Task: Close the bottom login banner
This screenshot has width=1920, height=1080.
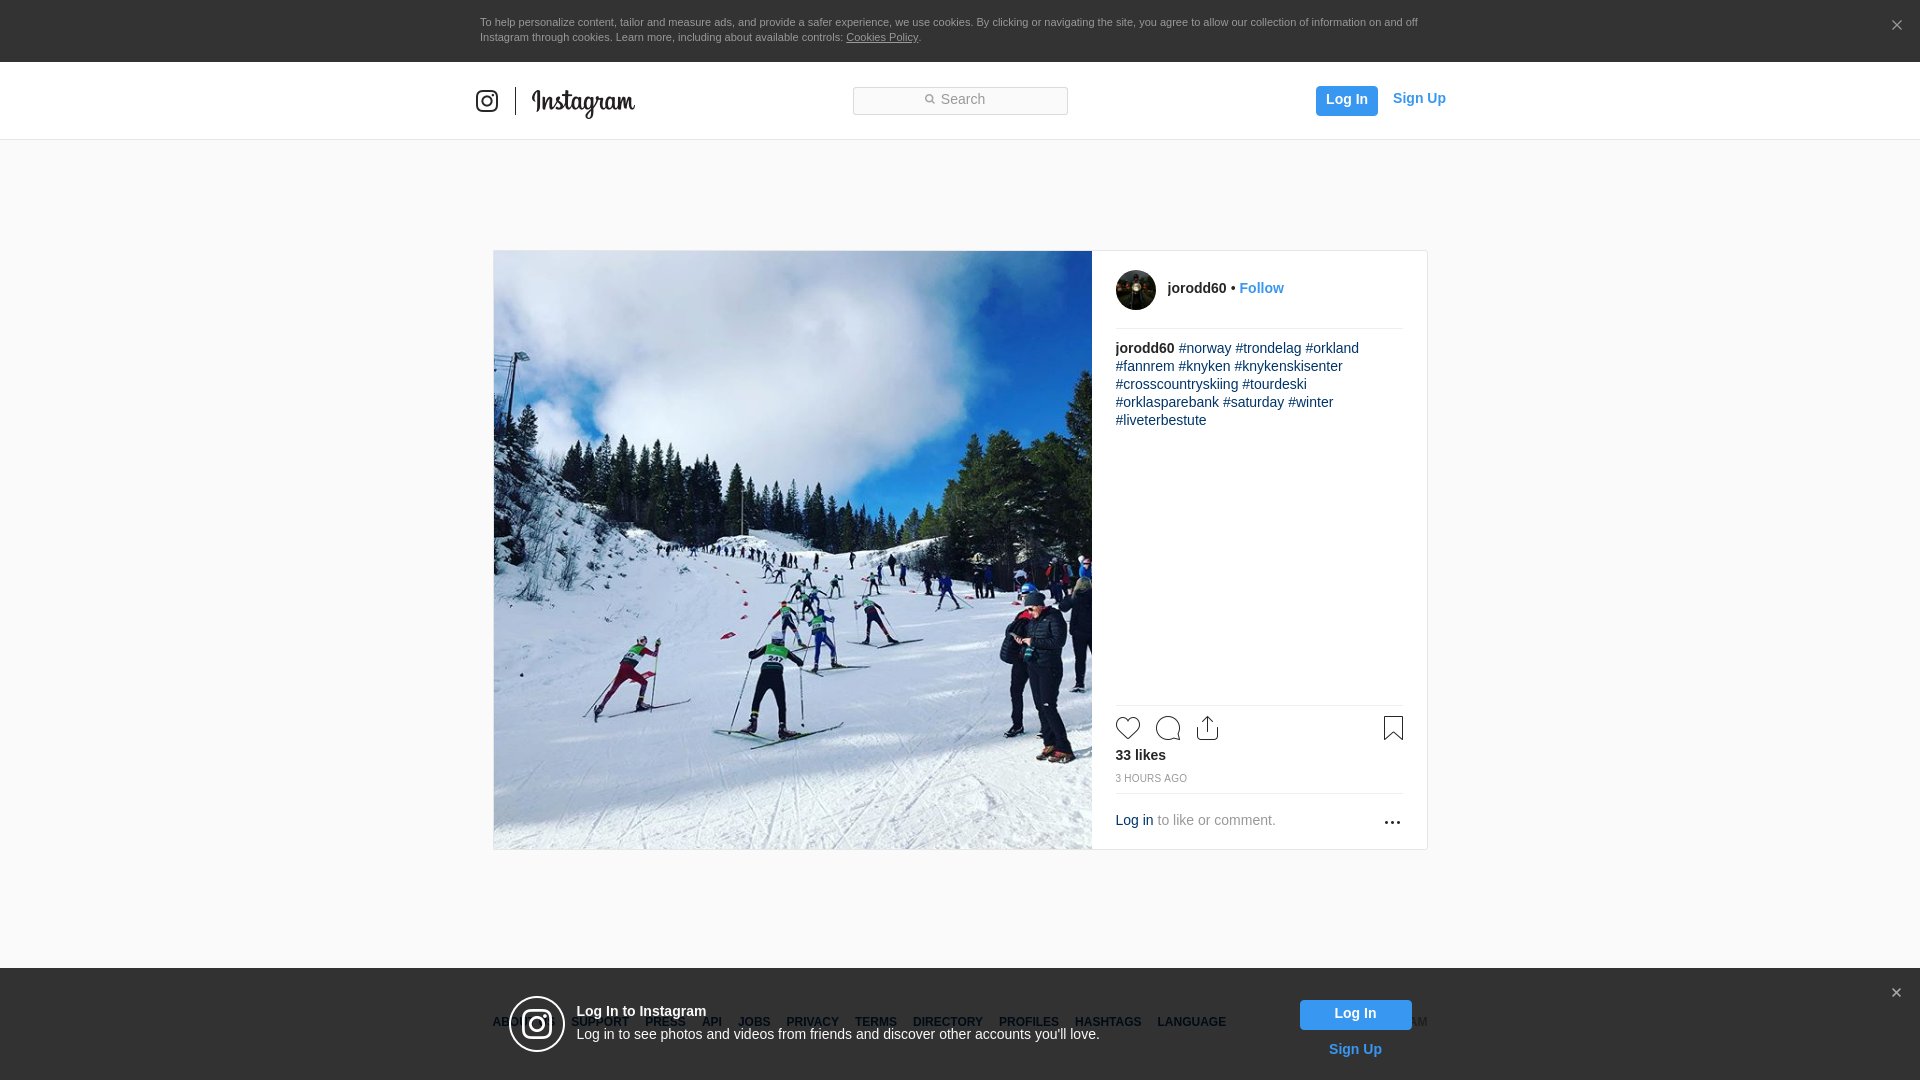Action: tap(1896, 993)
